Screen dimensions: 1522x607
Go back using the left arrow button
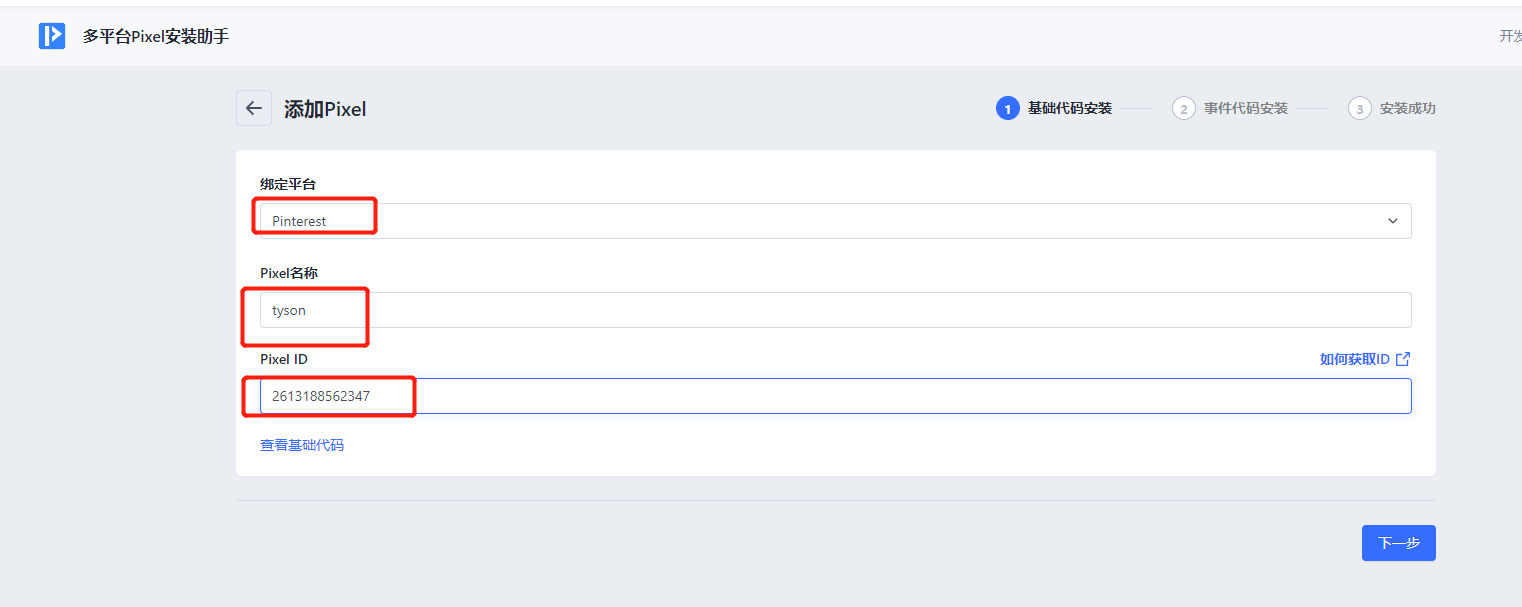pyautogui.click(x=254, y=108)
